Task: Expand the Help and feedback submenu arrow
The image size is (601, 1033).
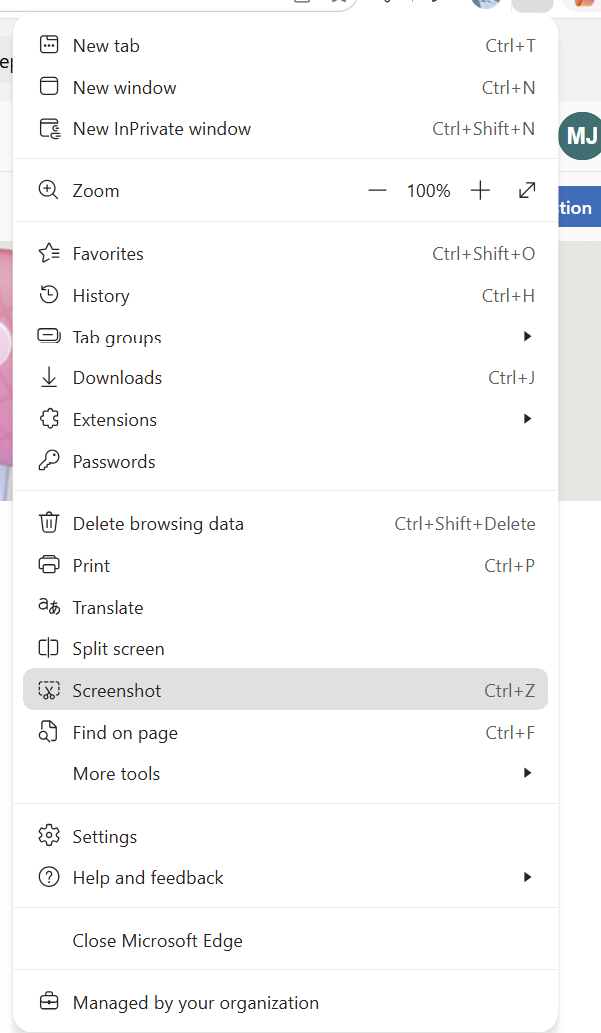Action: pyautogui.click(x=527, y=877)
